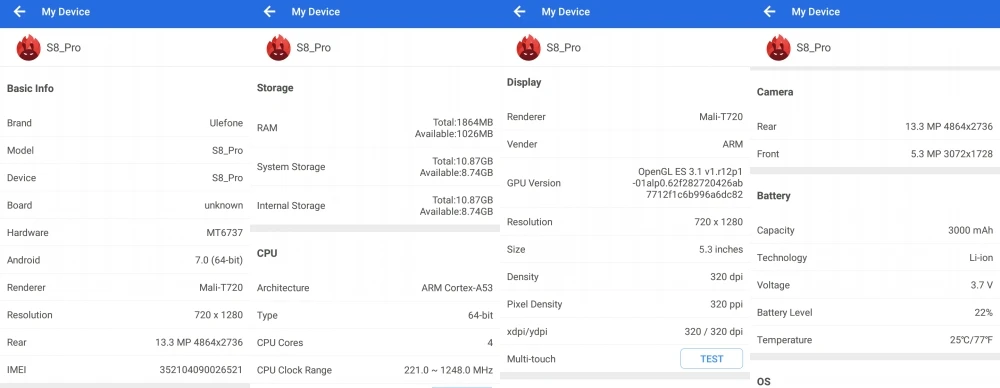Select RAM Total:1864MB value
Screen dimensions: 1000x388
pos(462,123)
